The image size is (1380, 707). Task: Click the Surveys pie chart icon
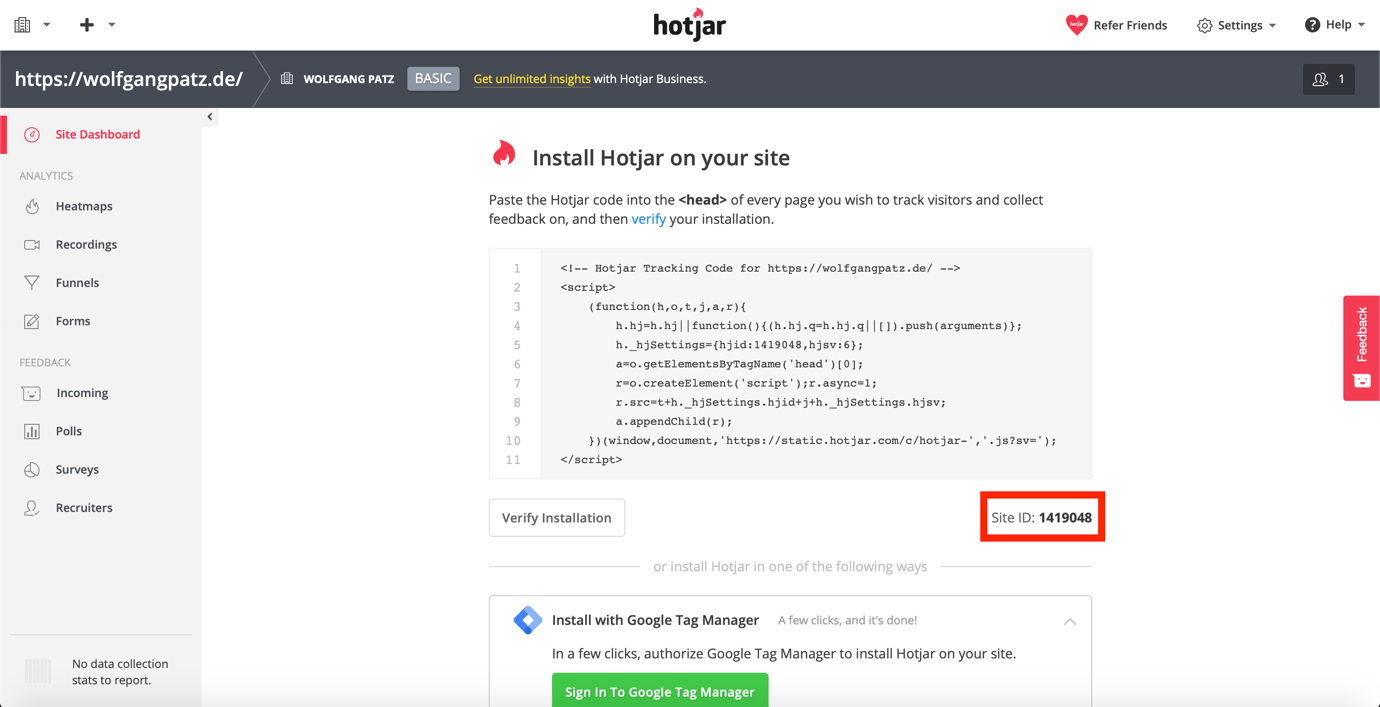[32, 469]
